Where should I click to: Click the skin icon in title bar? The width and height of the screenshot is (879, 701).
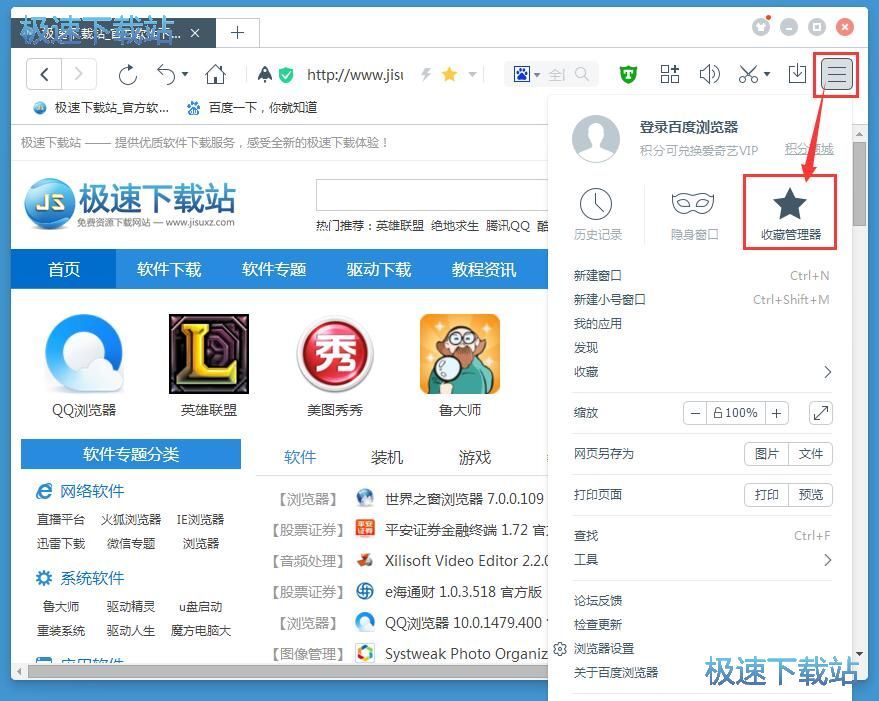point(761,26)
